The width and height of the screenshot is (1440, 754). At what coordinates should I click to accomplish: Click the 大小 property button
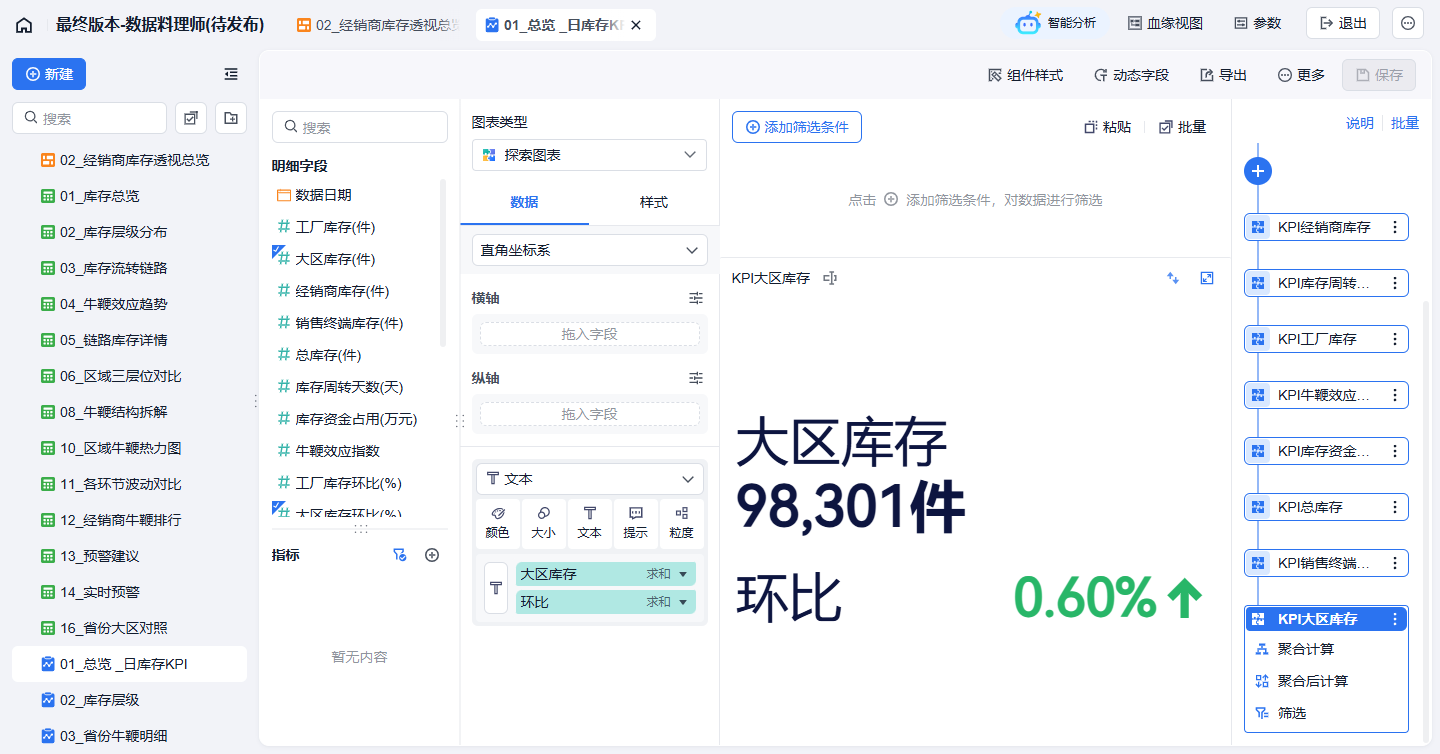(543, 524)
